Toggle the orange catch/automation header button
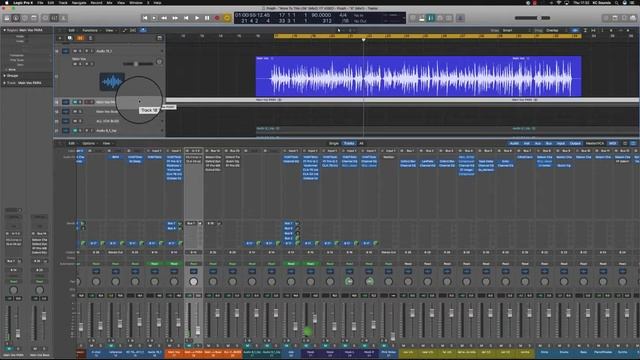The image size is (640, 360). (x=80, y=38)
